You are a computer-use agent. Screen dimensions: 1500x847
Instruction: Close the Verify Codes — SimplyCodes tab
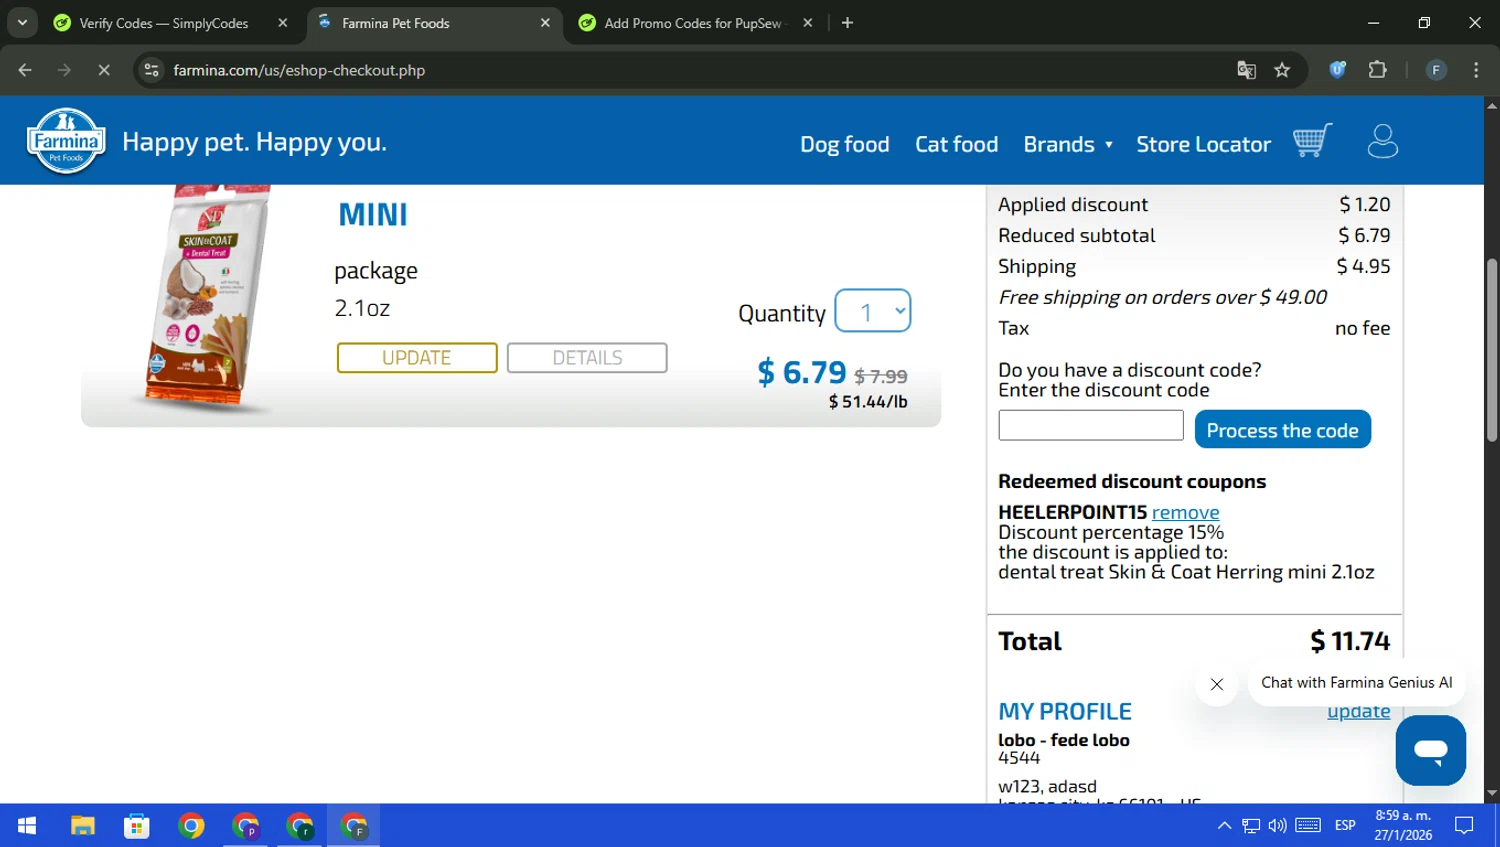pyautogui.click(x=283, y=22)
